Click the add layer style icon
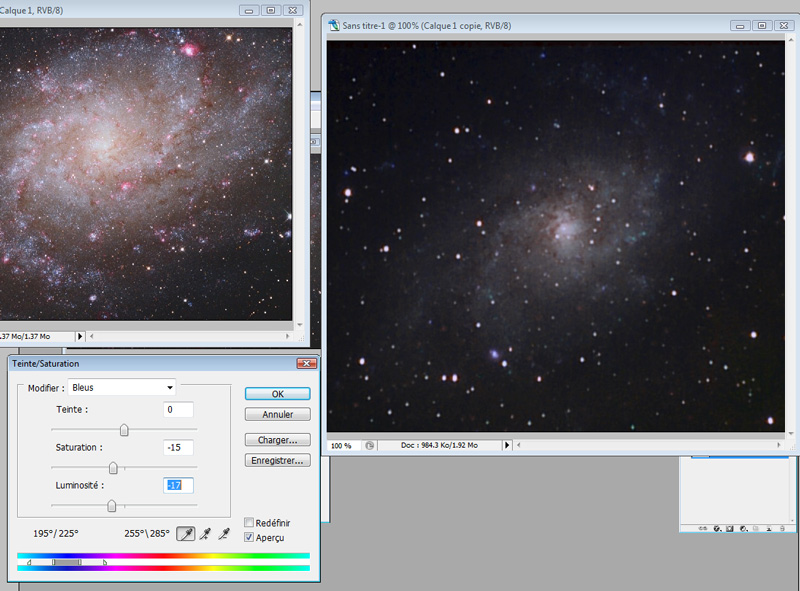This screenshot has width=800, height=591. tap(717, 528)
